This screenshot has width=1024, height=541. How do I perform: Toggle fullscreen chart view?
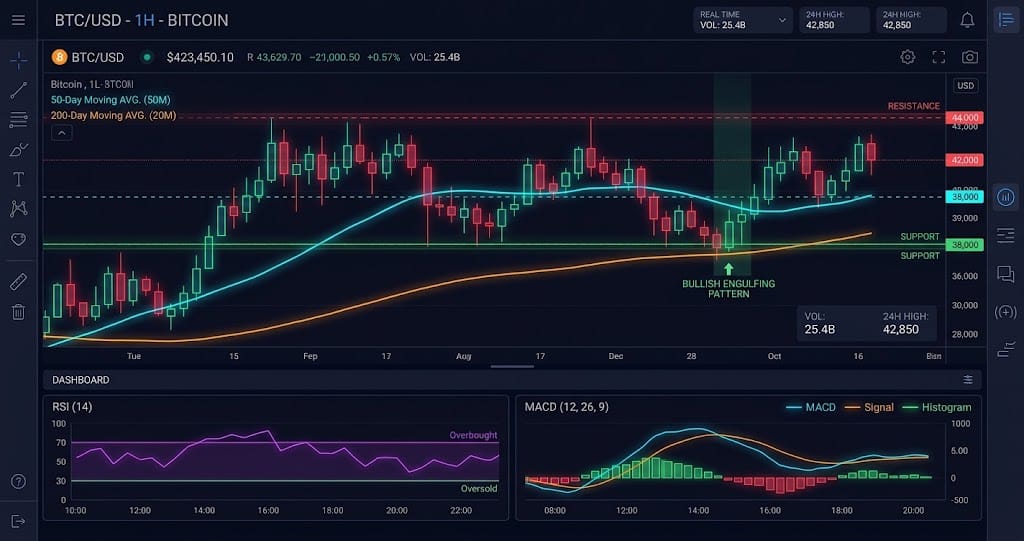[x=938, y=57]
